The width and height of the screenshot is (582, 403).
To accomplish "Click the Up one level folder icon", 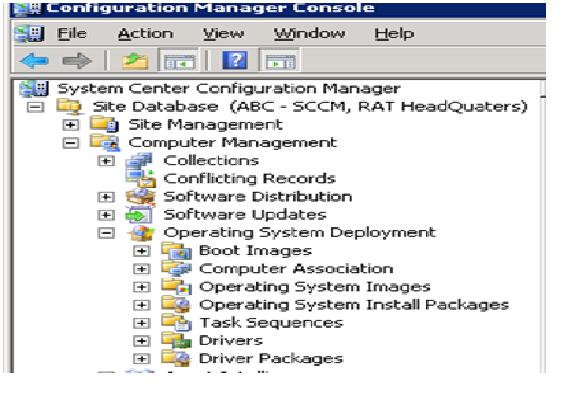I will coord(135,61).
